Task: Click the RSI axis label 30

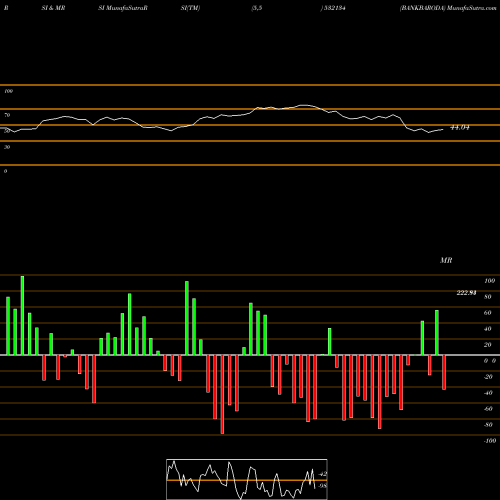Action: click(7, 147)
